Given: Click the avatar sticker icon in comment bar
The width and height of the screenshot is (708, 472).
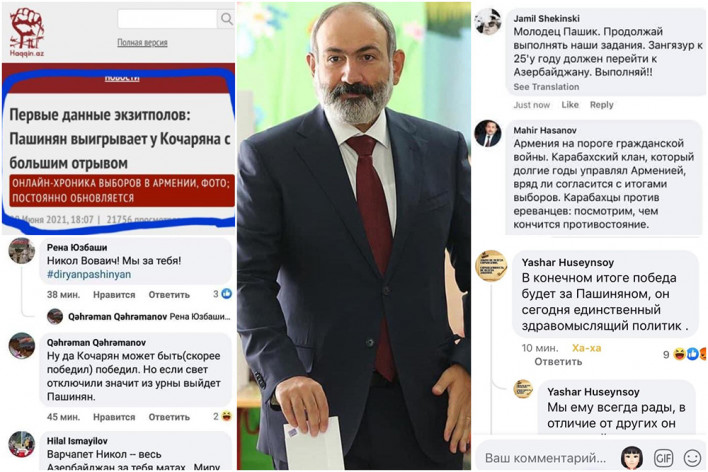Looking at the screenshot, I should (x=632, y=458).
